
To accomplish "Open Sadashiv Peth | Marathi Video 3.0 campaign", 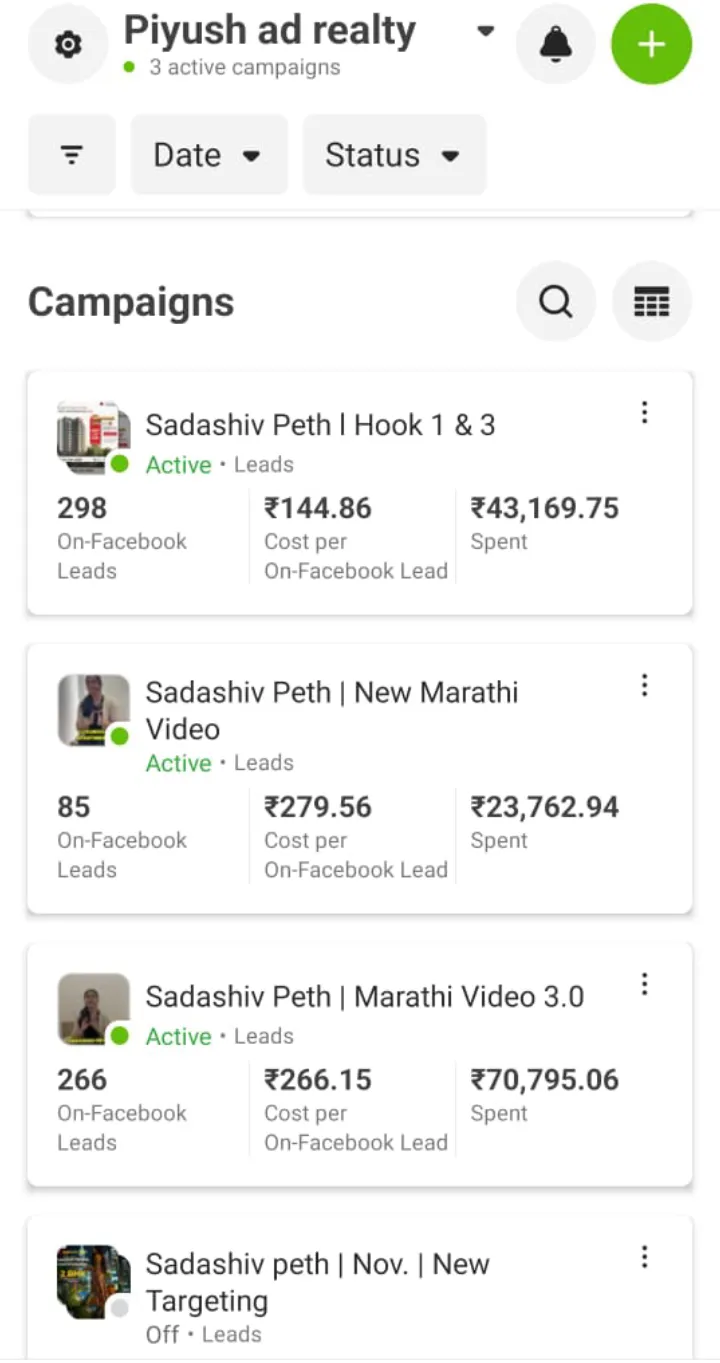I will point(364,997).
